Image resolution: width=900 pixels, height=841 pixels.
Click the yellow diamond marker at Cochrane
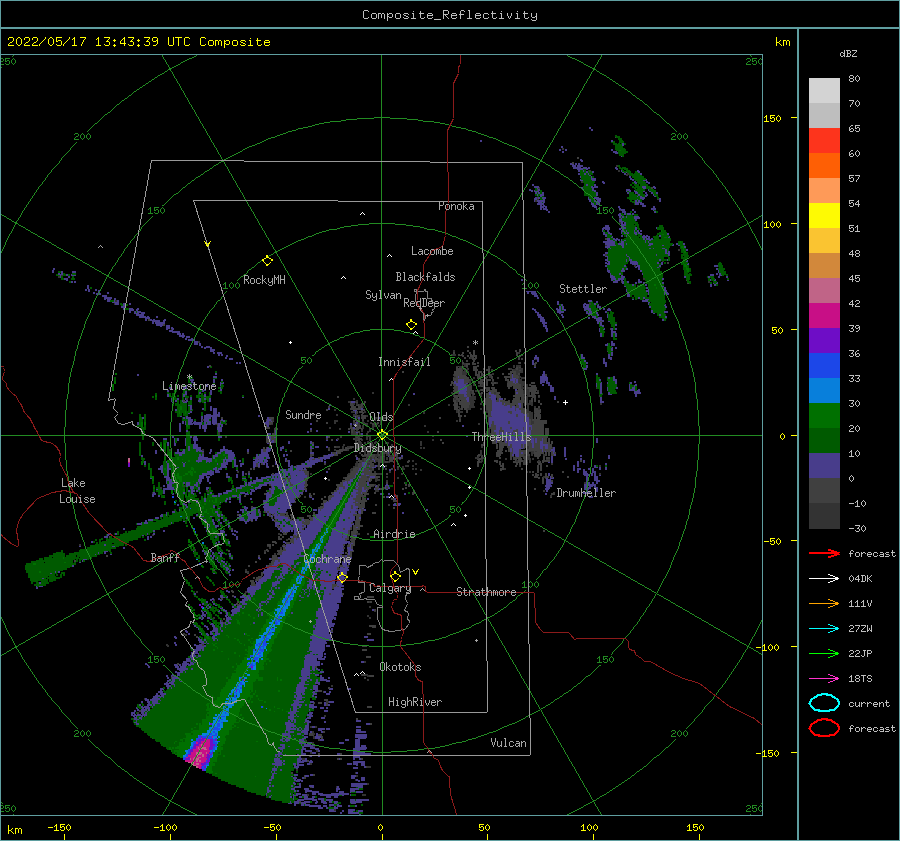(342, 577)
